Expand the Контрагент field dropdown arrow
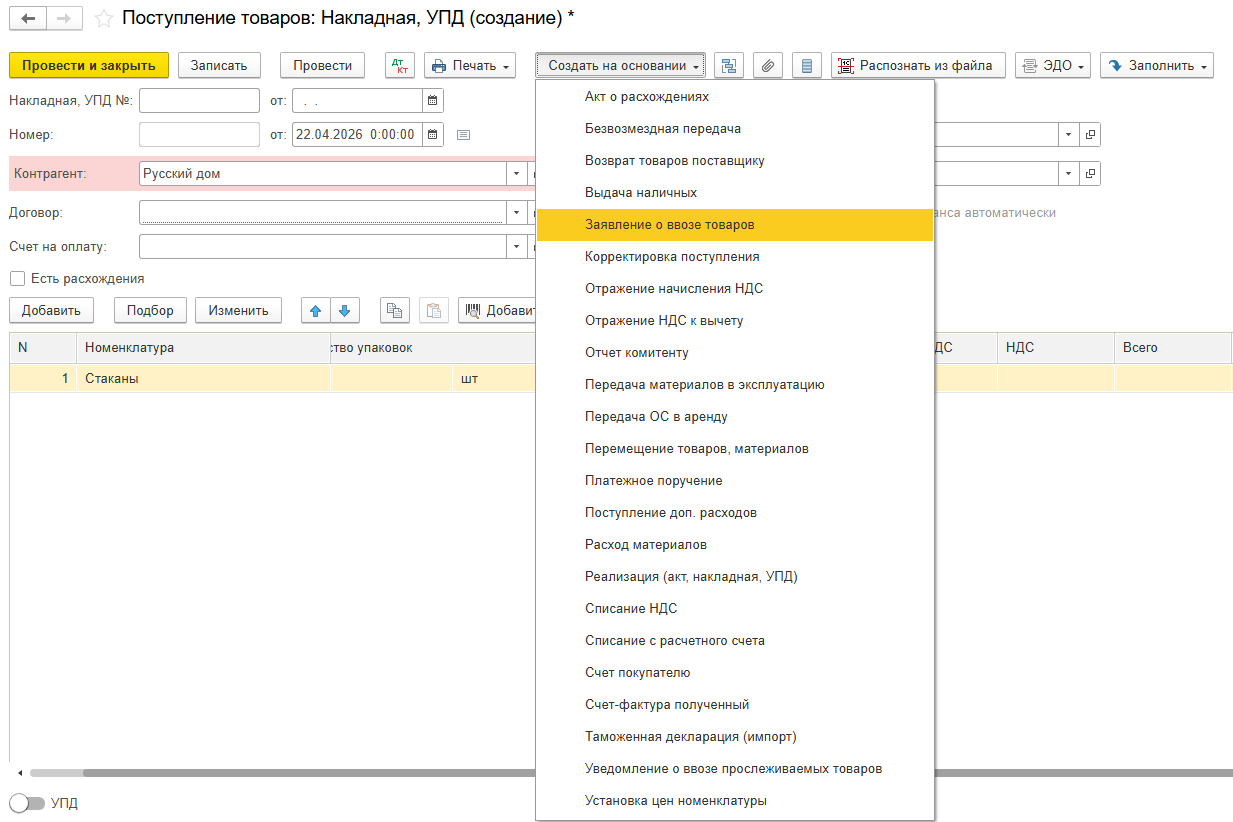This screenshot has width=1233, height=822. coord(517,174)
